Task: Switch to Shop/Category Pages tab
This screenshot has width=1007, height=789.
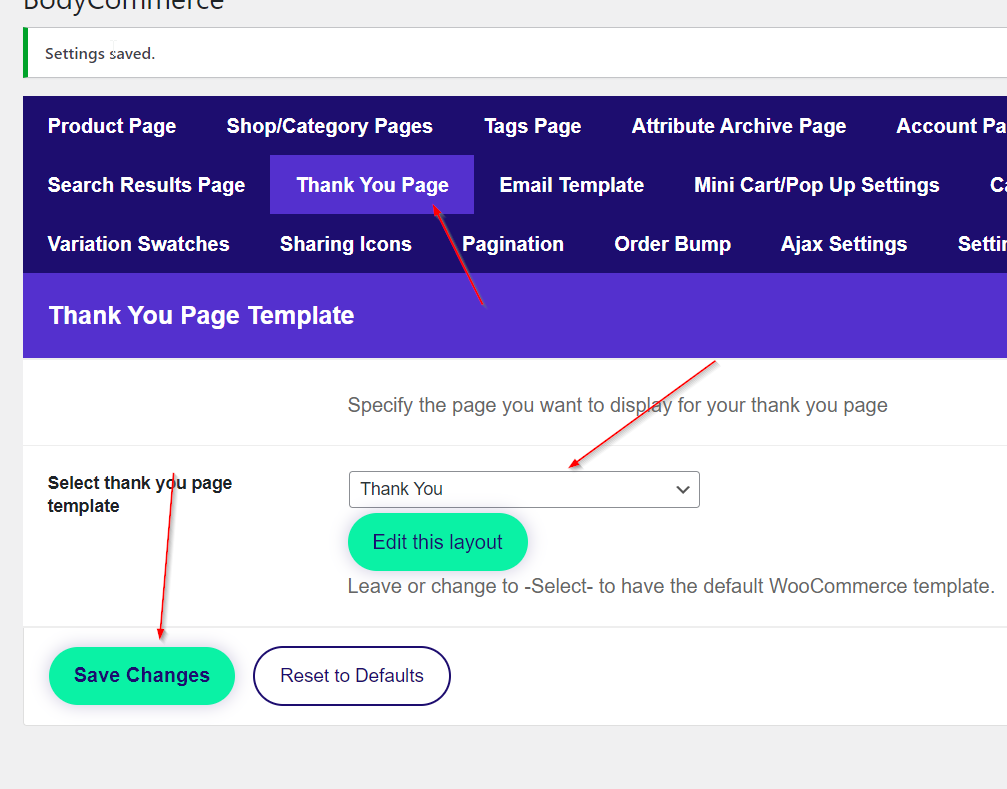Action: point(329,126)
